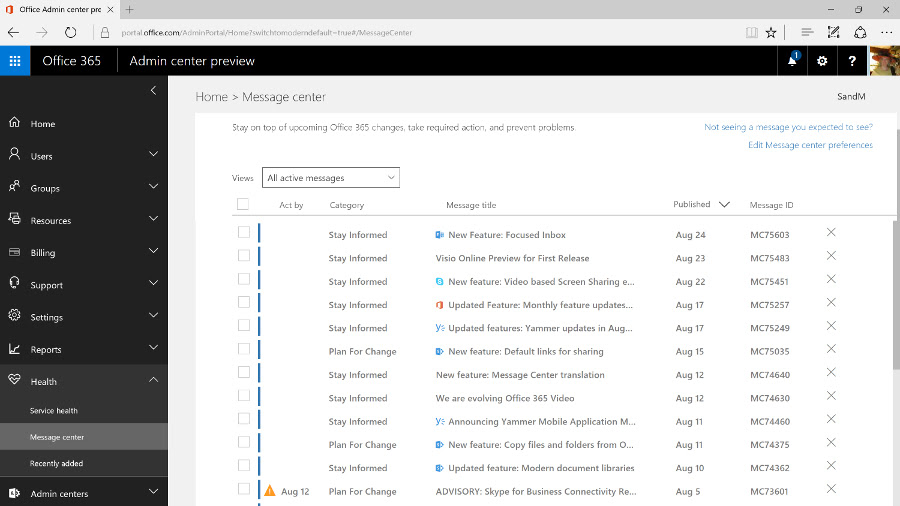Click the Resources icon in sidebar
The width and height of the screenshot is (900, 506).
point(14,219)
